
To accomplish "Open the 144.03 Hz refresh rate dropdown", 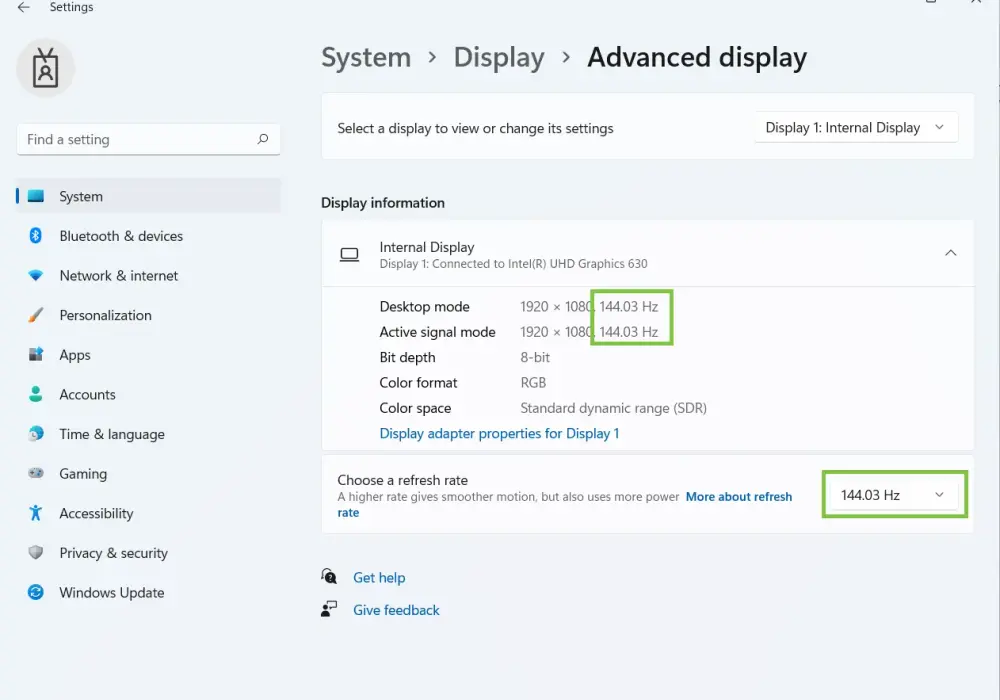I will pos(894,495).
